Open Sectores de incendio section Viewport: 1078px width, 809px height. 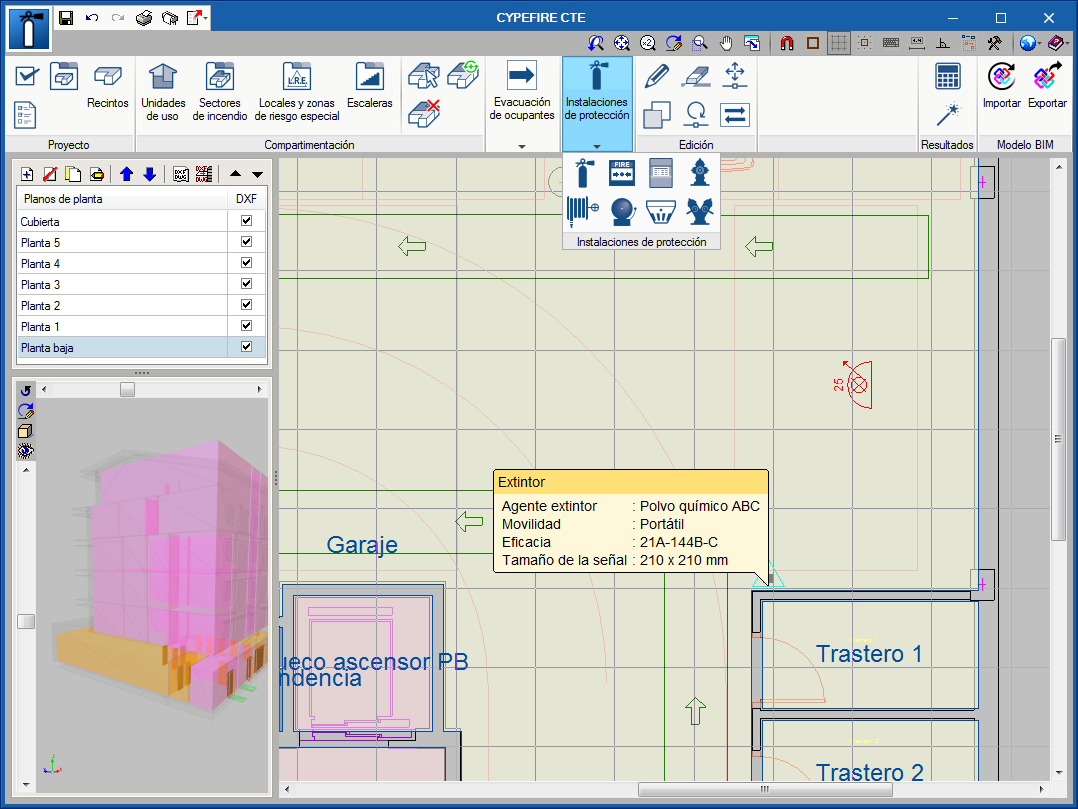tap(220, 92)
